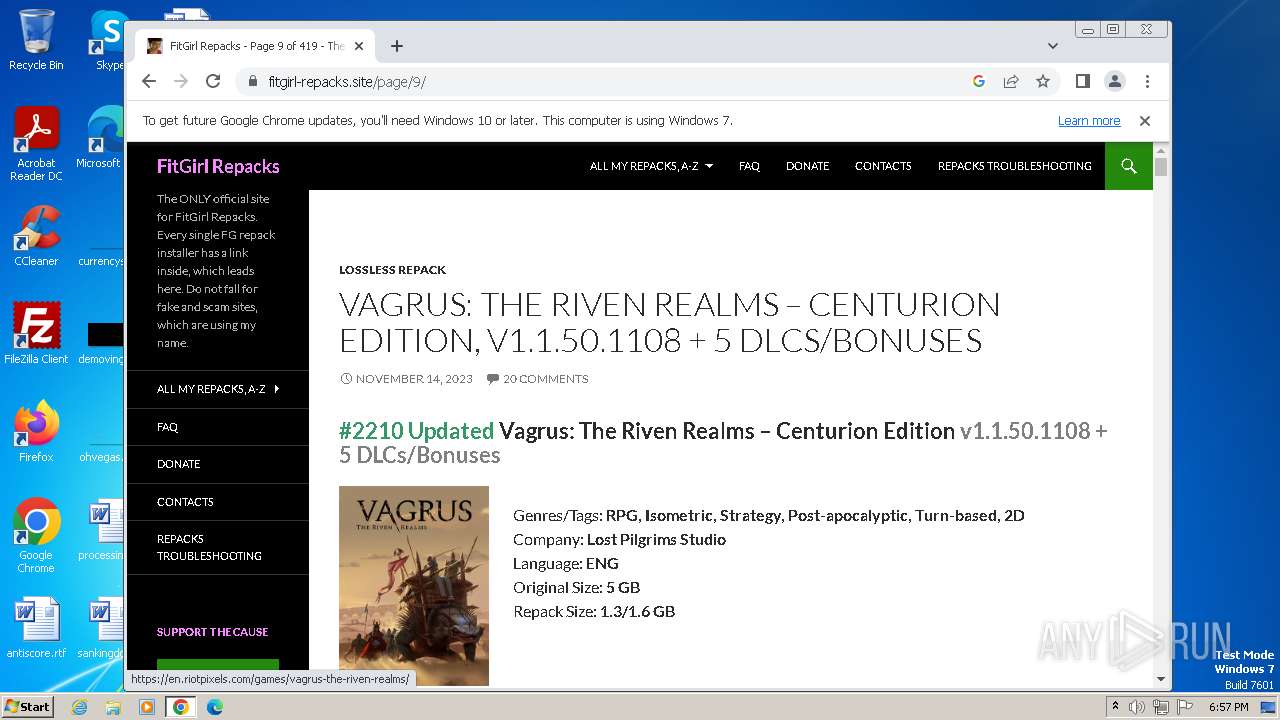Viewport: 1280px width, 720px height.
Task: Open DONATE in top navigation
Action: [807, 166]
